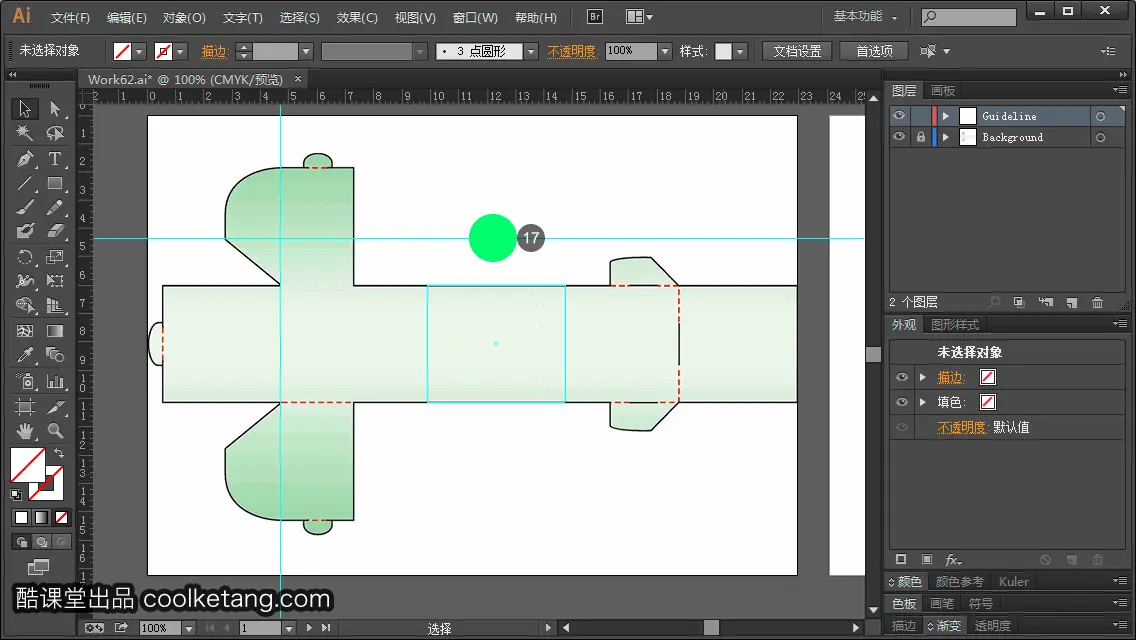Toggle stroke attribute visibility in Appearance
The height and width of the screenshot is (640, 1136).
(x=902, y=377)
